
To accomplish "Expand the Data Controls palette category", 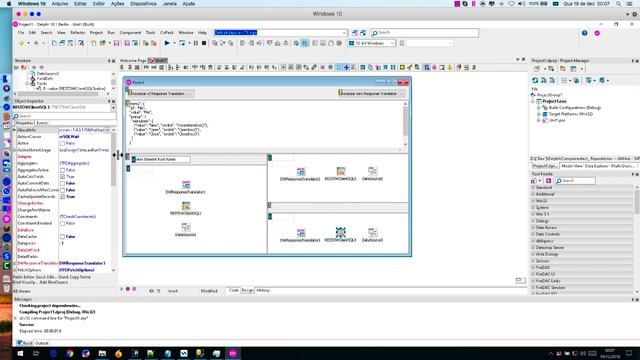I will tap(533, 234).
